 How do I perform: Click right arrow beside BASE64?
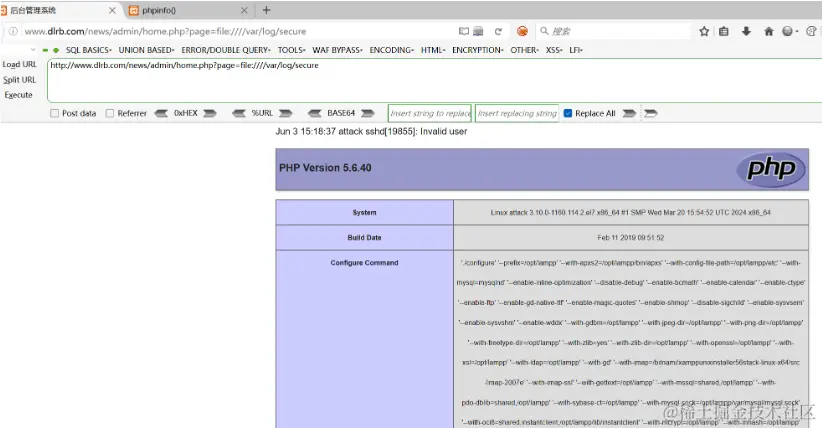point(367,113)
